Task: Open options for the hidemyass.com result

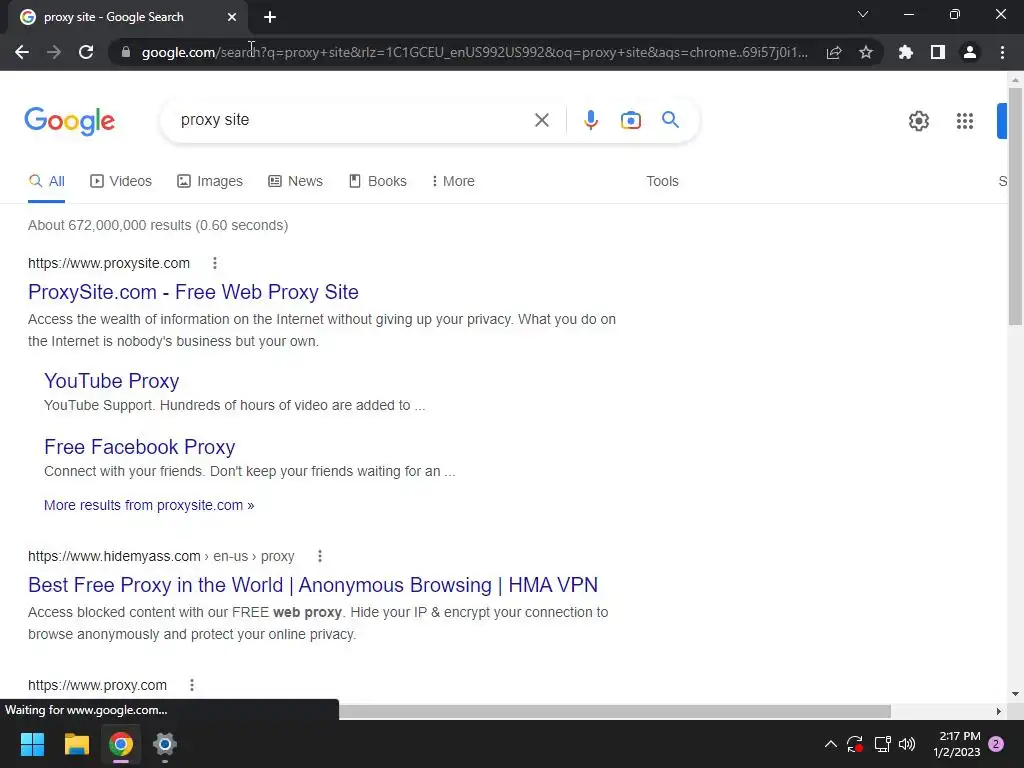Action: click(319, 556)
